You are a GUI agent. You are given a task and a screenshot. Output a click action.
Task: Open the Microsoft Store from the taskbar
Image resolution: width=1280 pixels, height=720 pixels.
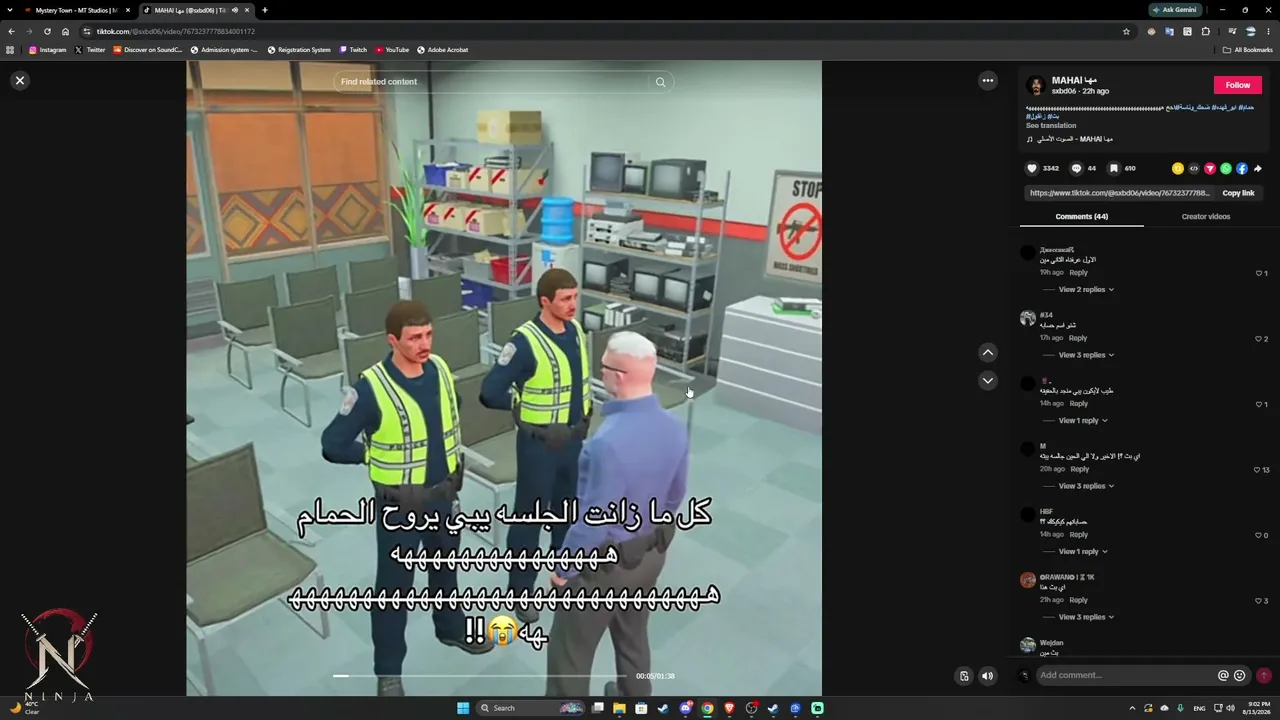click(641, 708)
